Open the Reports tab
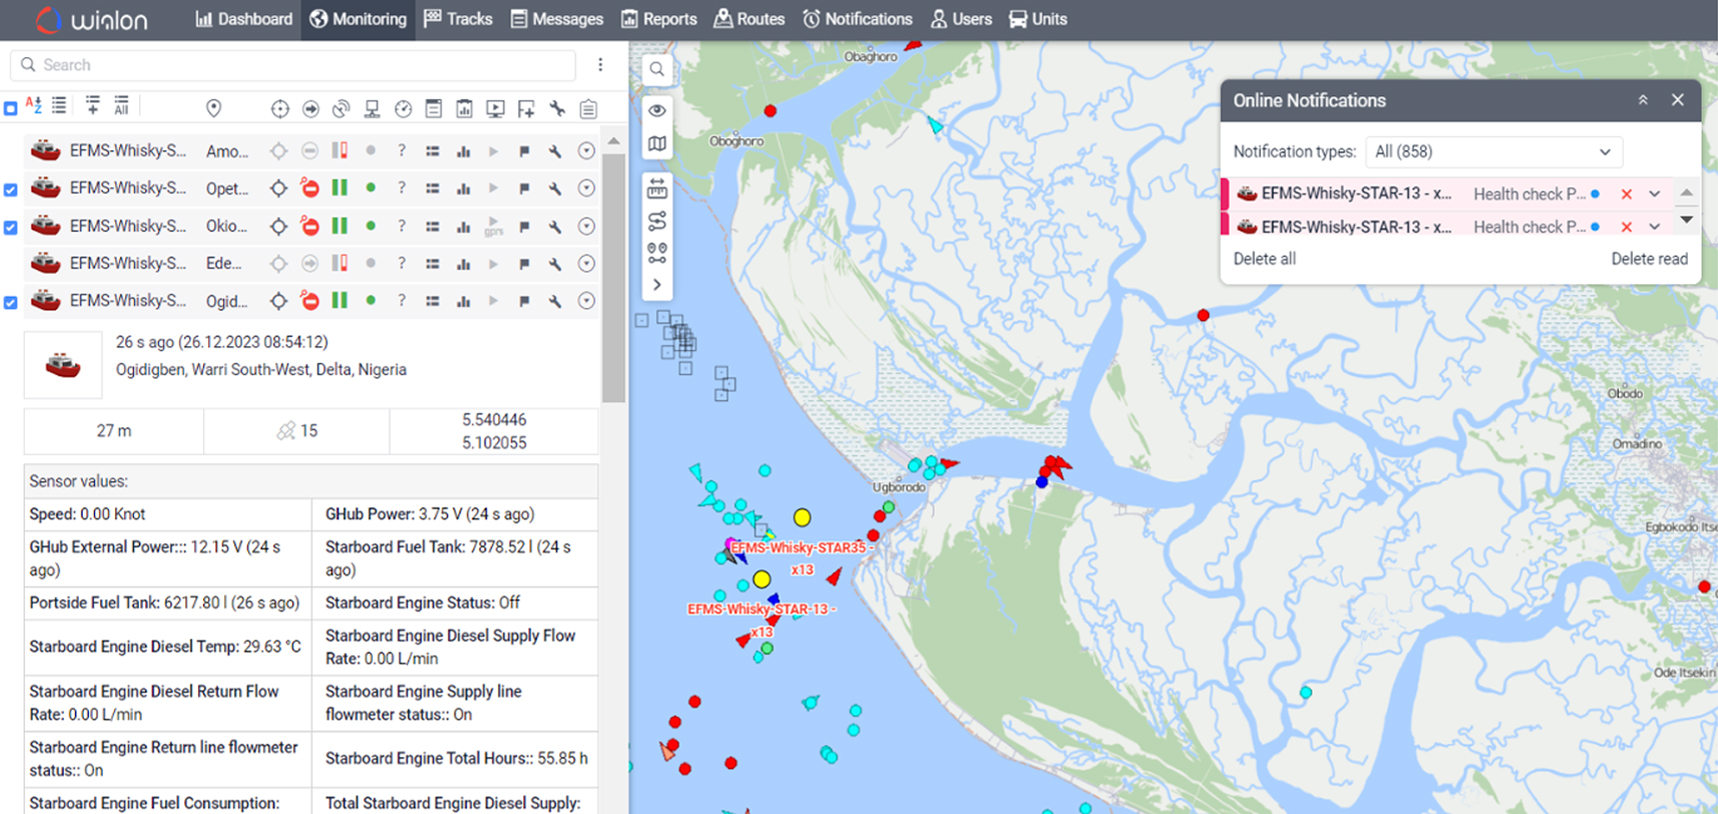 coord(659,19)
